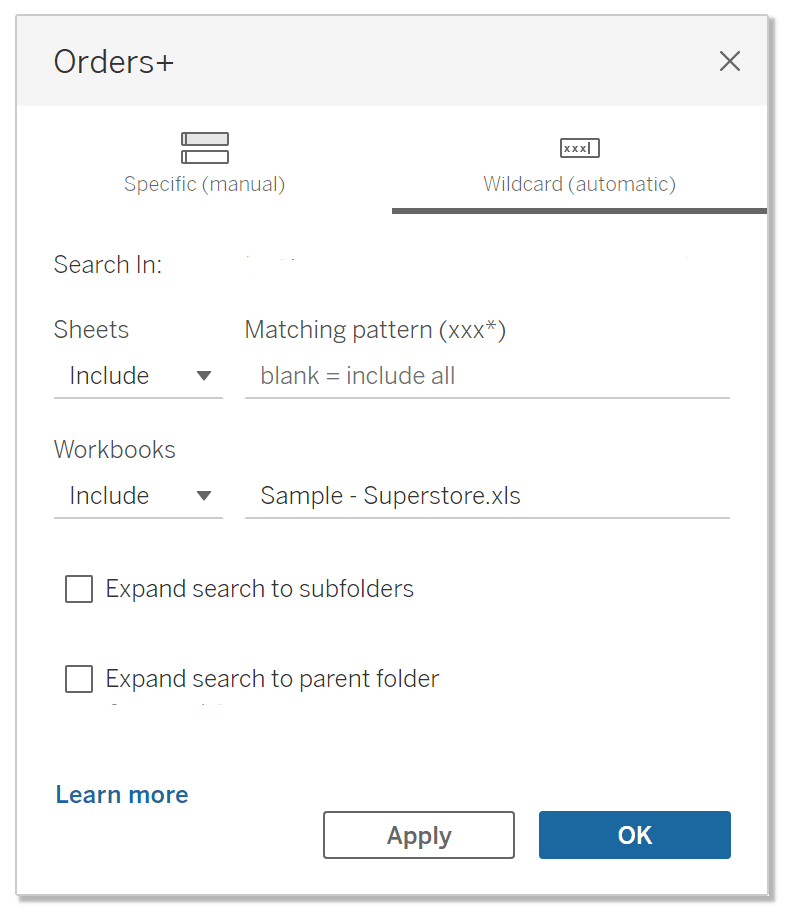Click the Apply button
Viewport: 799px width, 917px height.
pos(419,835)
